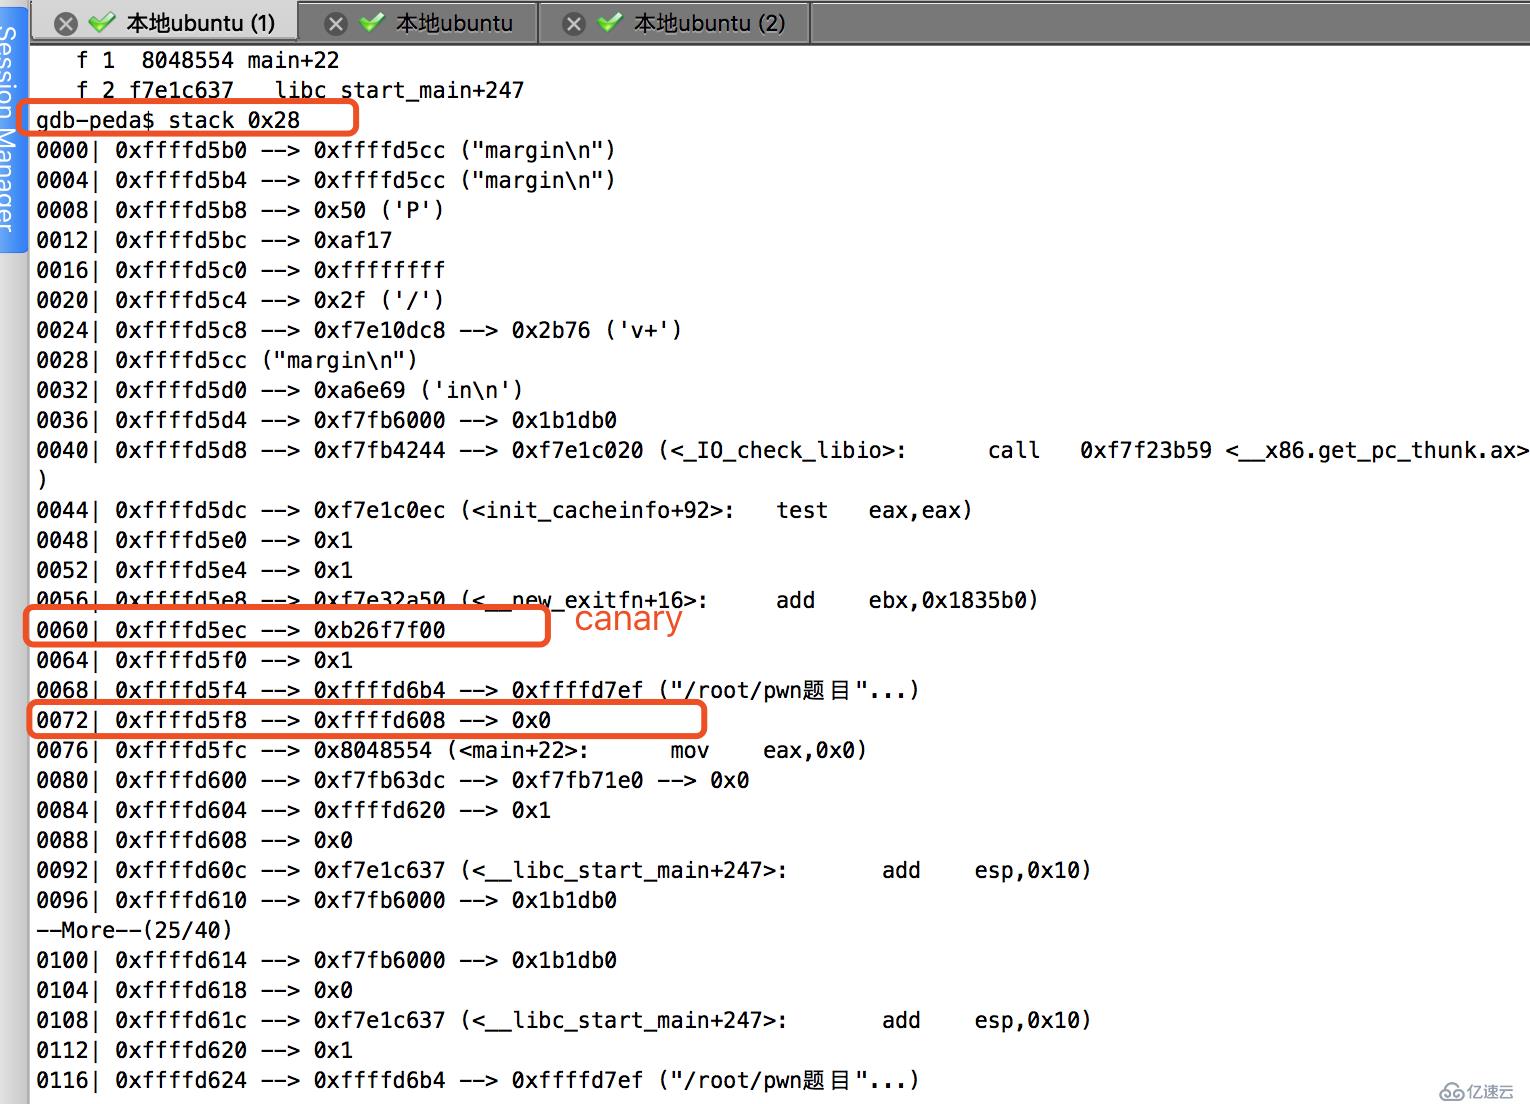This screenshot has width=1530, height=1104.
Task: Click green checkmark on 本地ubuntu (2) tab
Action: [x=610, y=22]
